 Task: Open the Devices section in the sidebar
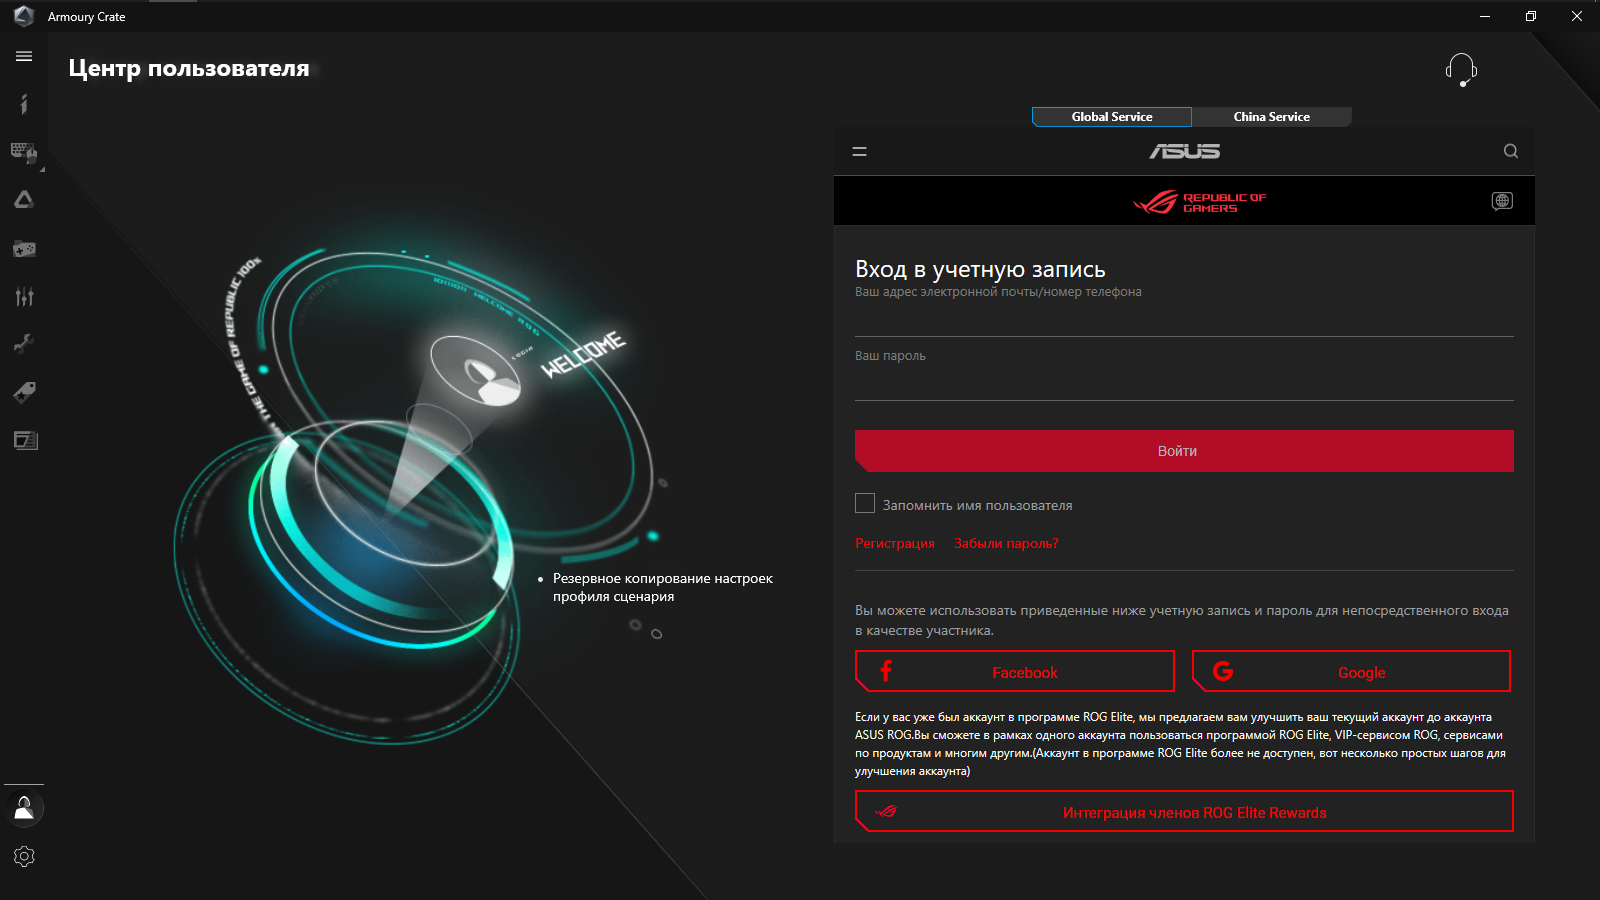(x=24, y=152)
